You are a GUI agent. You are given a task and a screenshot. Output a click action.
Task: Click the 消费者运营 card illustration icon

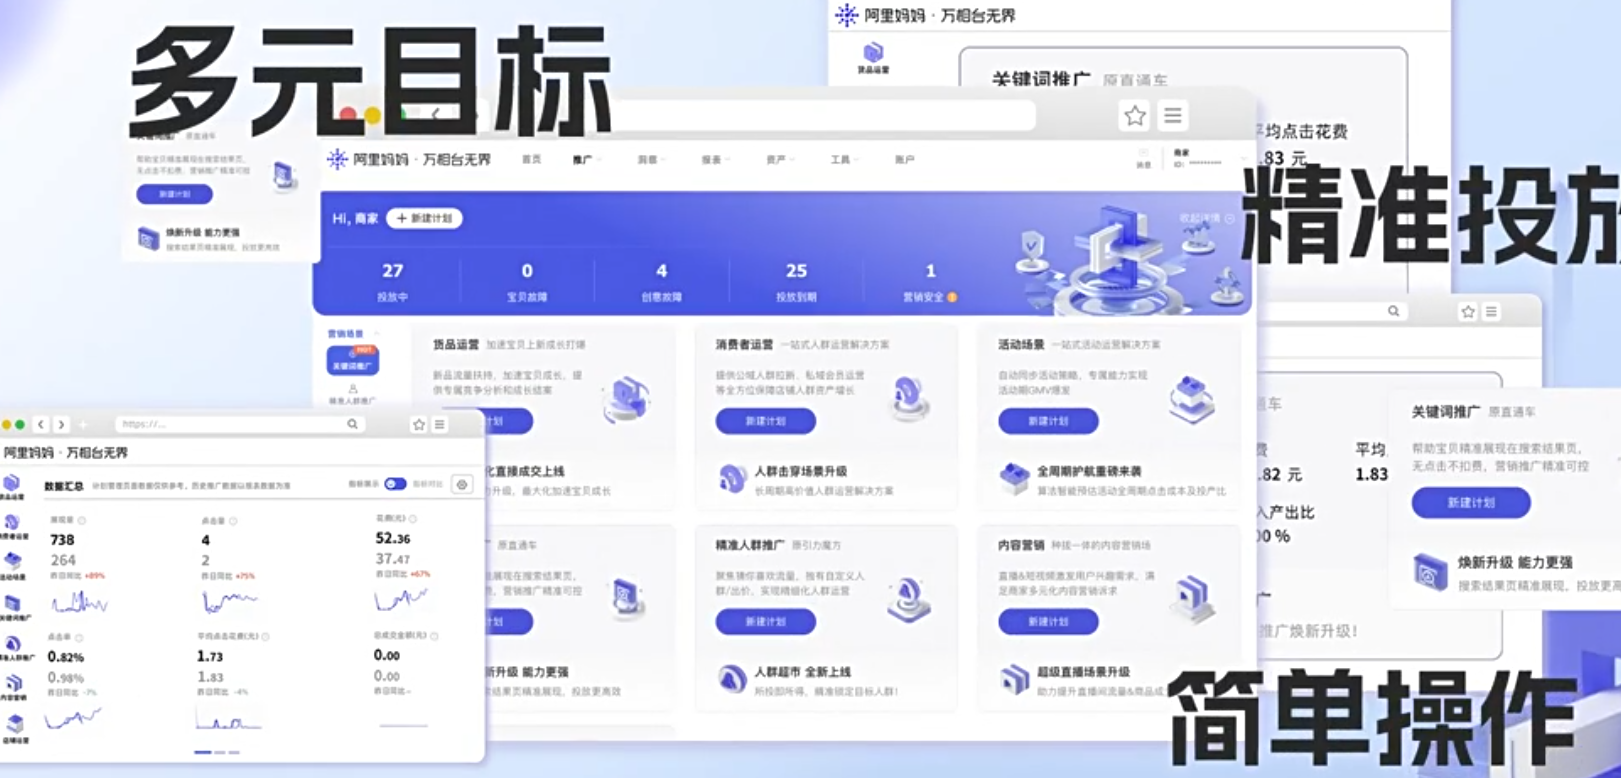[x=909, y=398]
